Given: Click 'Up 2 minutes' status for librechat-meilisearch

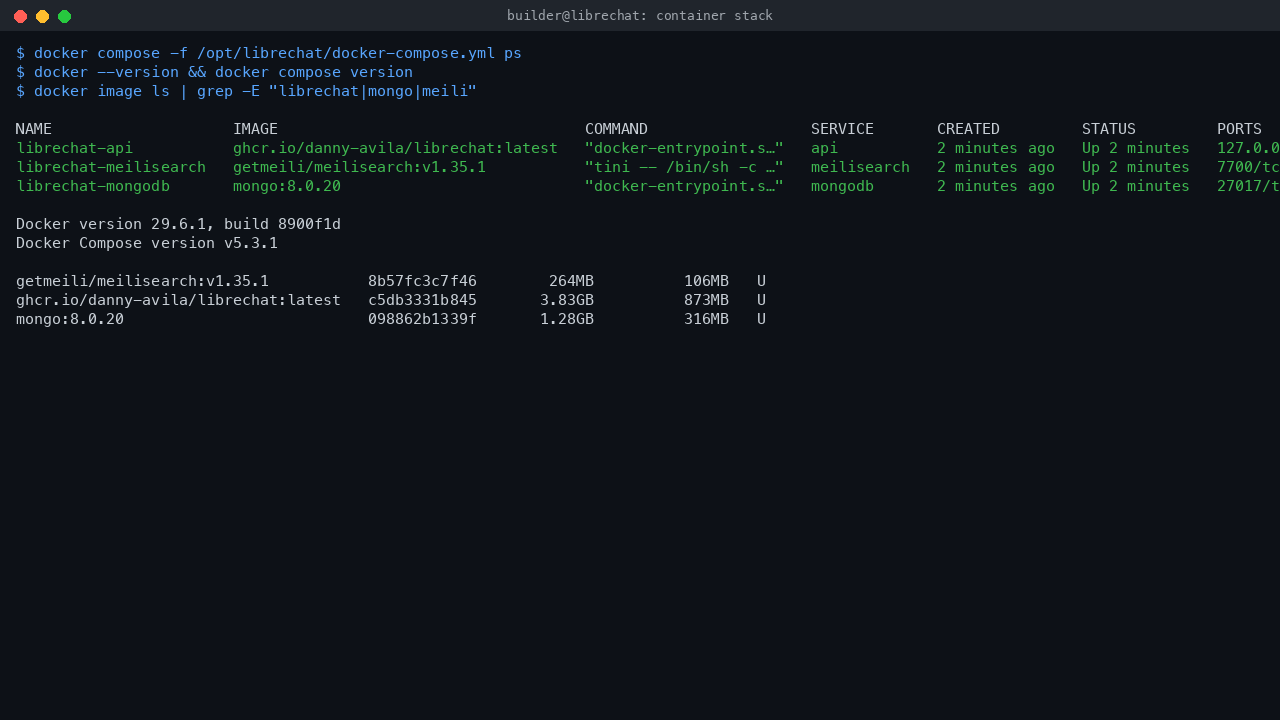Looking at the screenshot, I should 1136,167.
